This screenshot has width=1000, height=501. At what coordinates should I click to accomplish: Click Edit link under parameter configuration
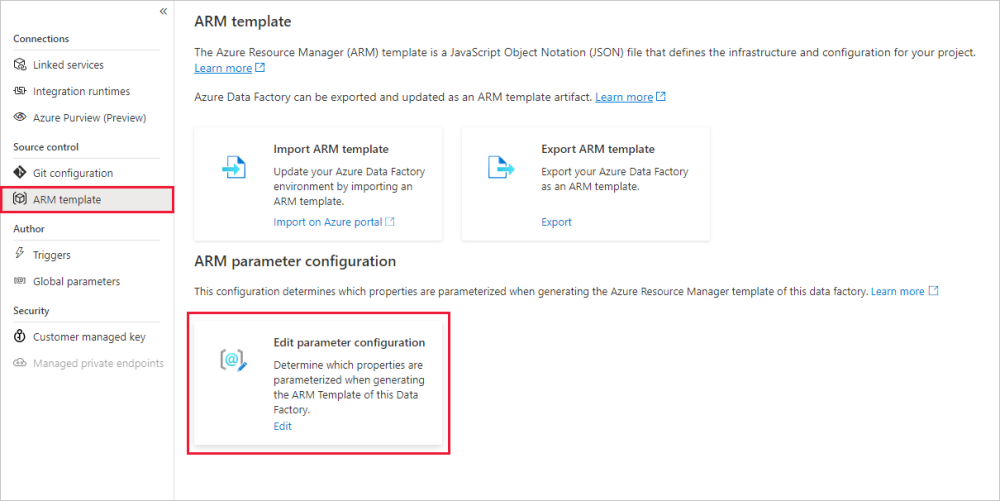283,426
